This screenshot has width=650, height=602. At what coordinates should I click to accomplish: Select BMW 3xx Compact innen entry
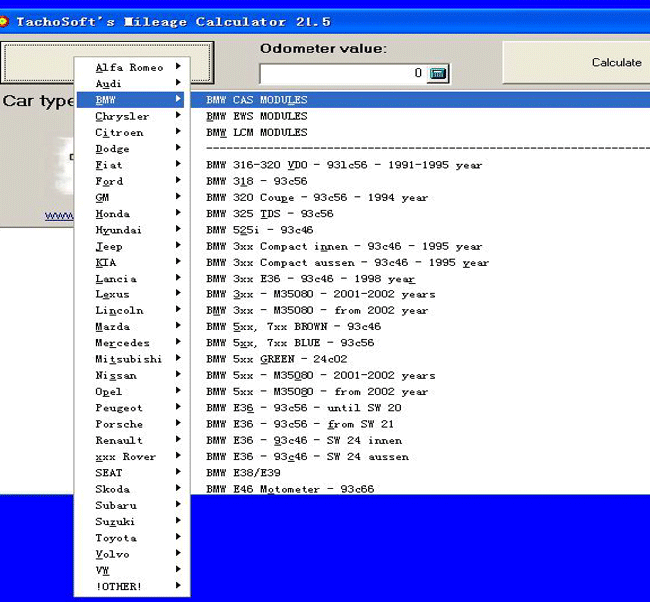(x=420, y=246)
